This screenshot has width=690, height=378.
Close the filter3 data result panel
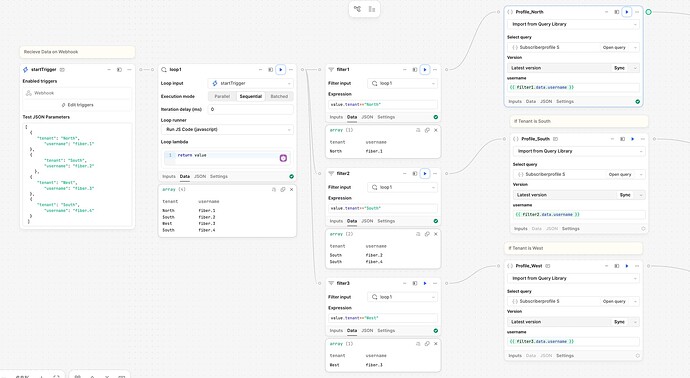tap(436, 344)
